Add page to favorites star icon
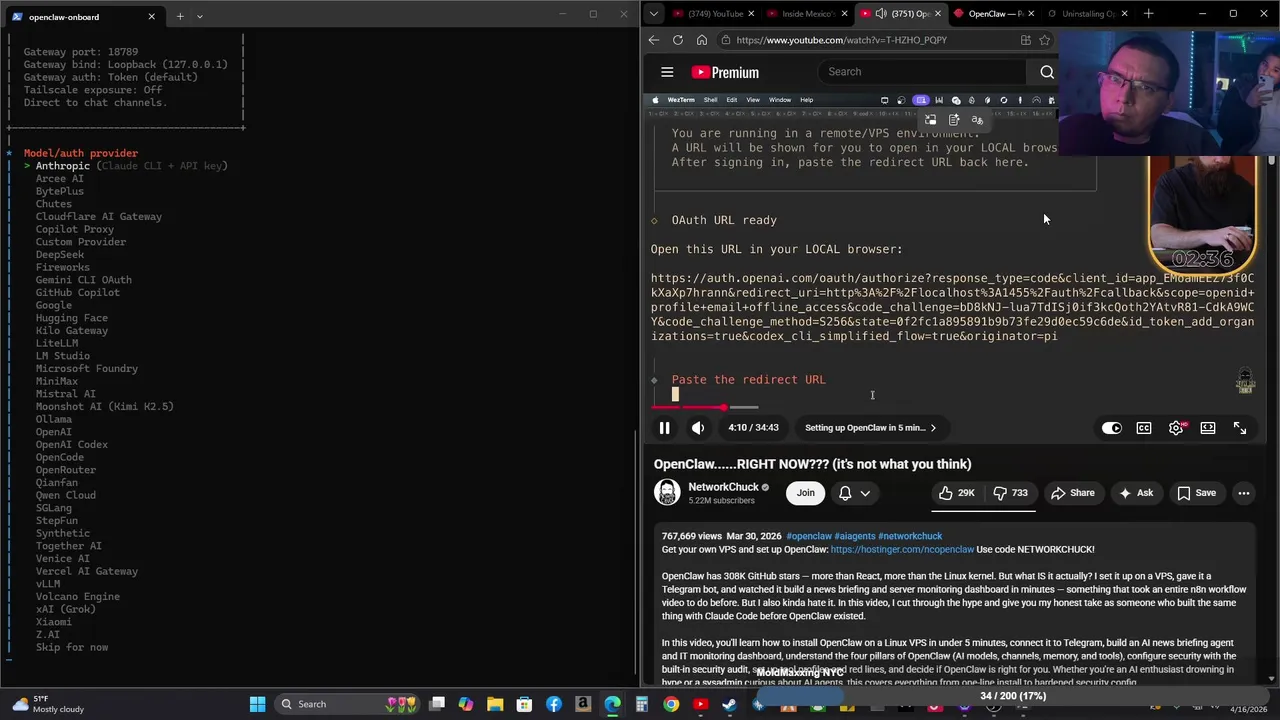This screenshot has height=720, width=1280. (x=1045, y=40)
